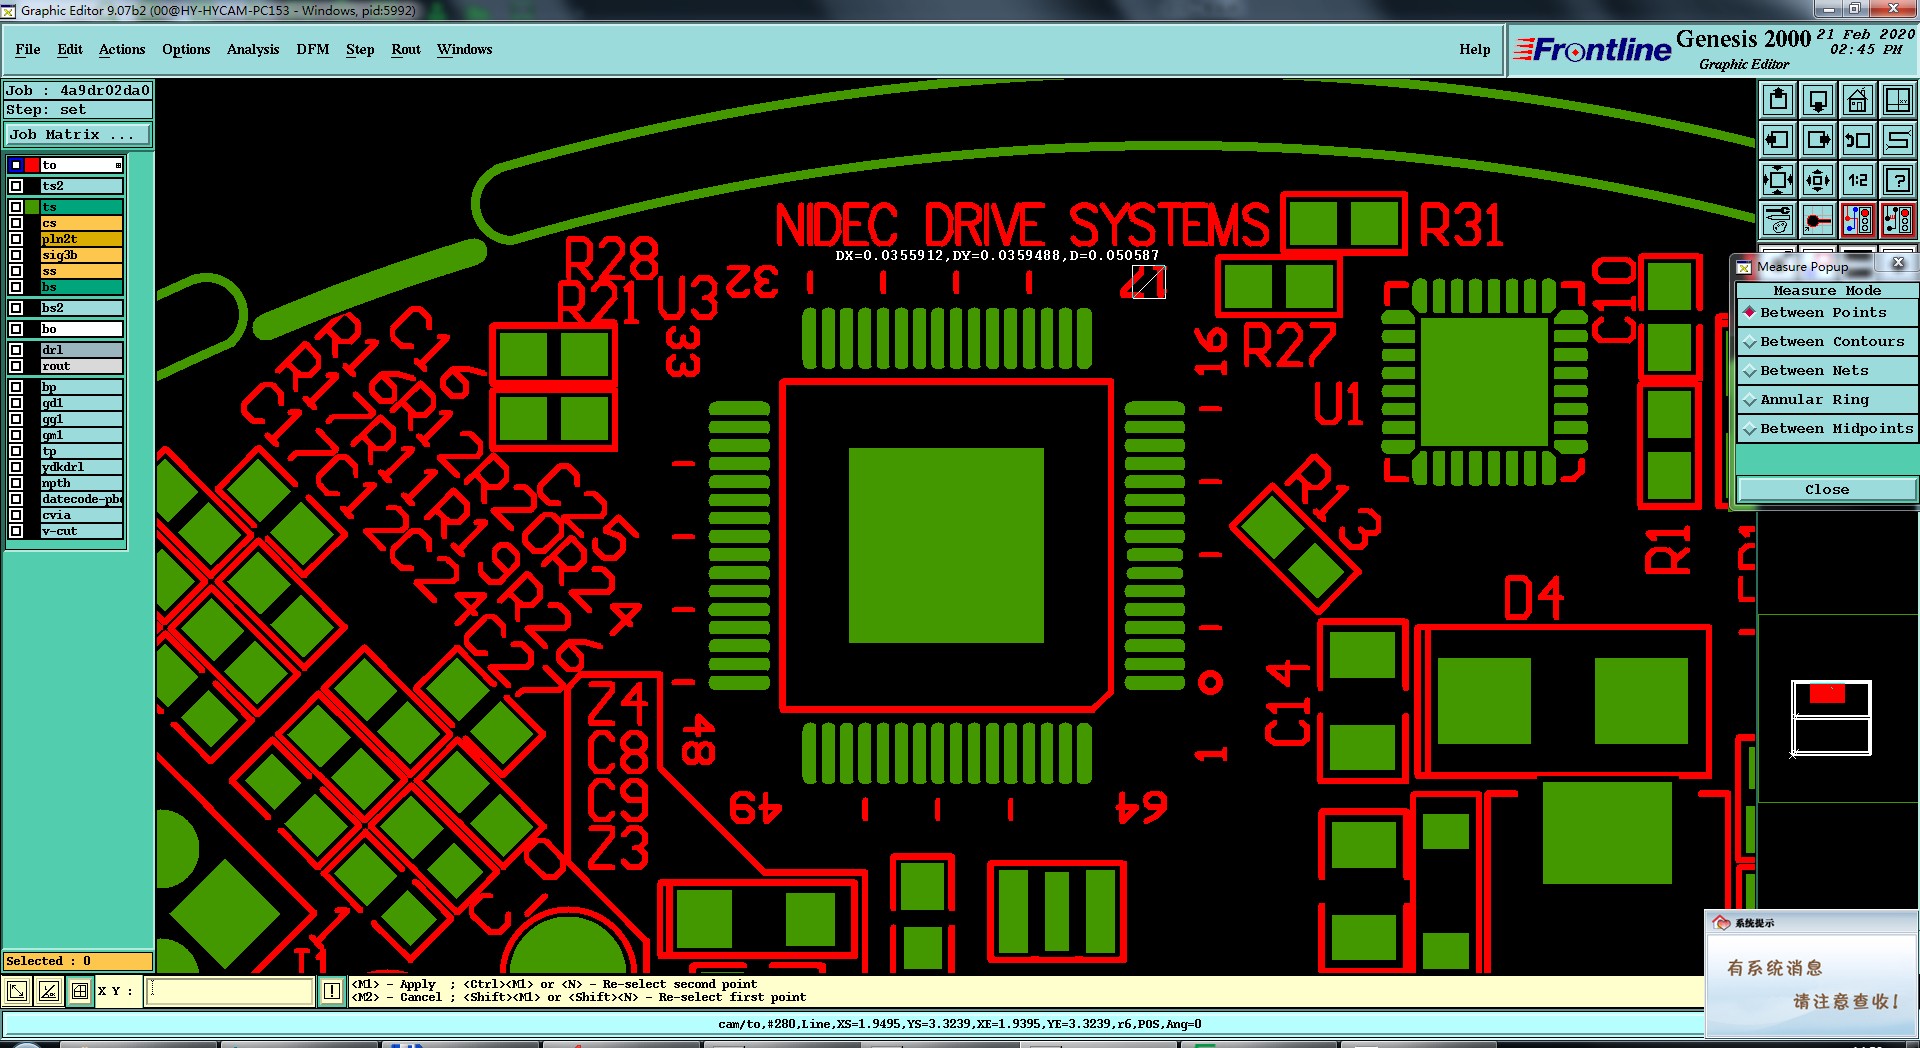Open the Analysis menu
The width and height of the screenshot is (1920, 1048).
[x=253, y=49]
